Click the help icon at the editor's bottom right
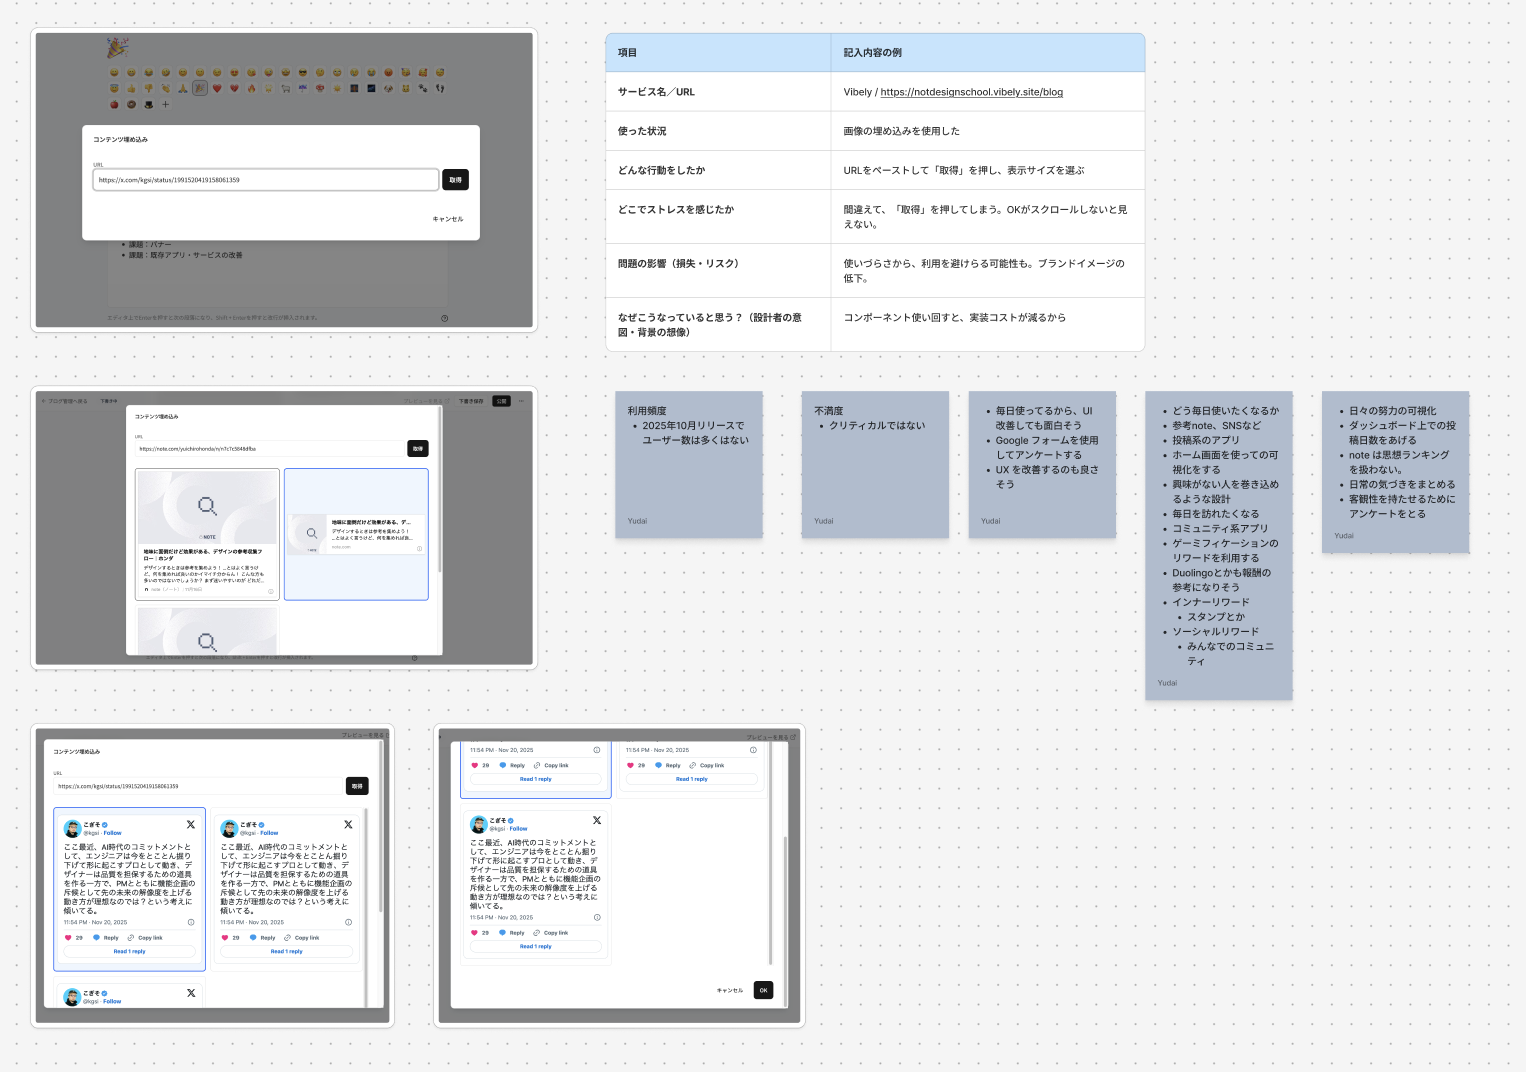The width and height of the screenshot is (1526, 1072). pos(444,318)
